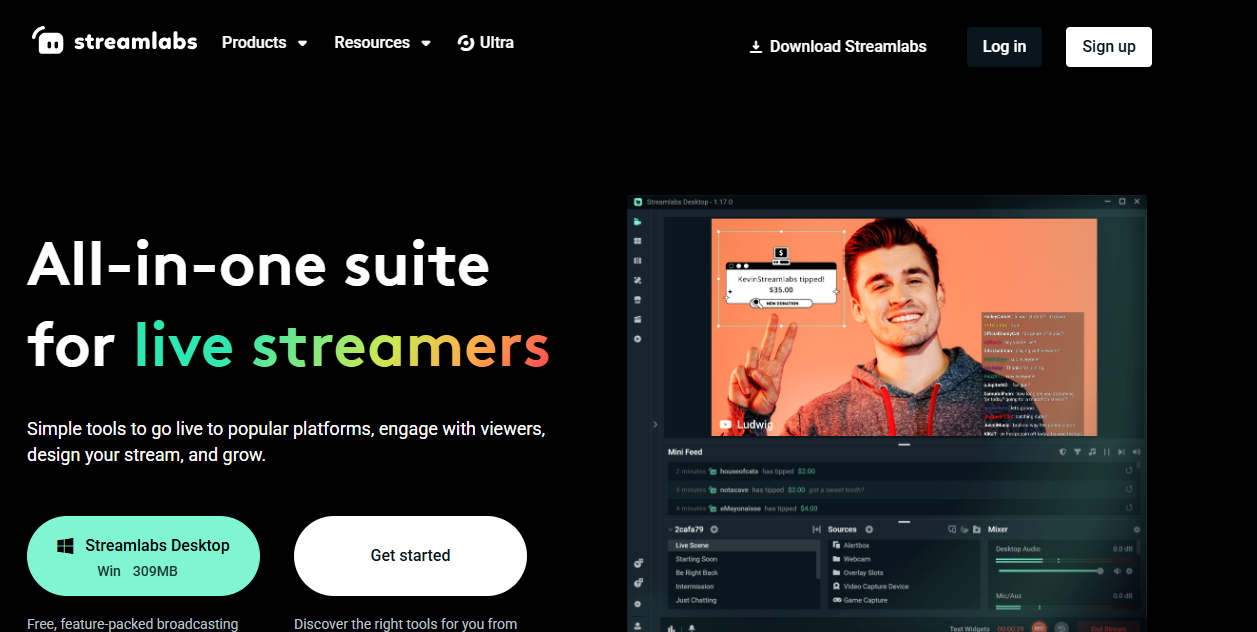The height and width of the screenshot is (632, 1257).
Task: Click the round disc icon in the app sidebar
Action: click(x=637, y=339)
